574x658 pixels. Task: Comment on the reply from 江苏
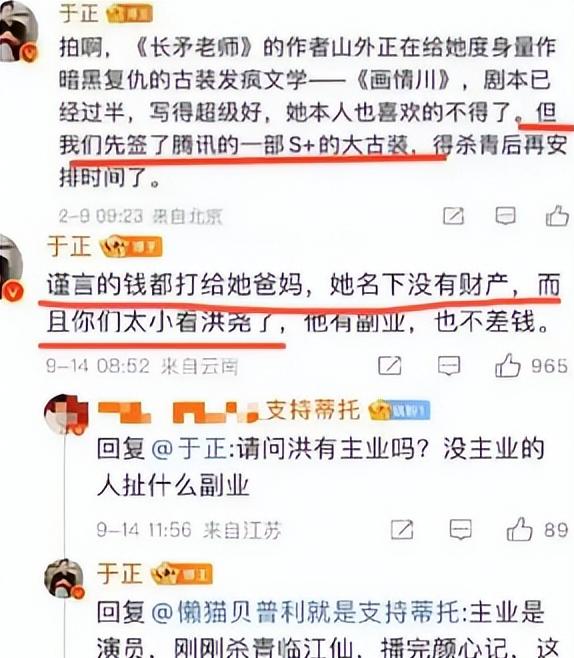click(x=461, y=529)
